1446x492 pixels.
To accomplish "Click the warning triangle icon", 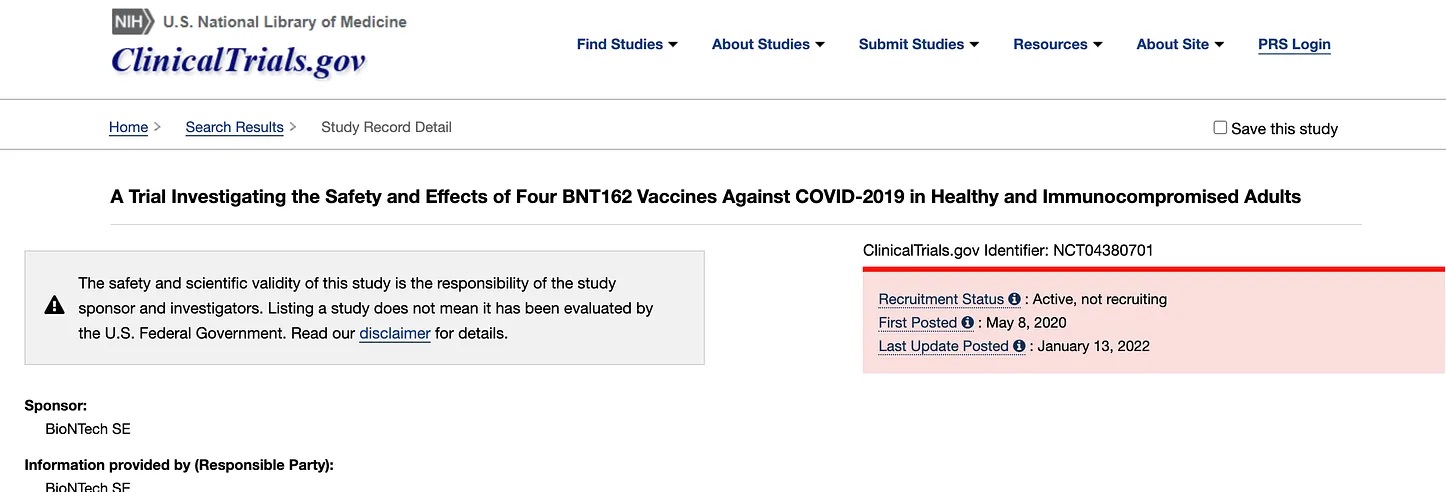I will [55, 307].
